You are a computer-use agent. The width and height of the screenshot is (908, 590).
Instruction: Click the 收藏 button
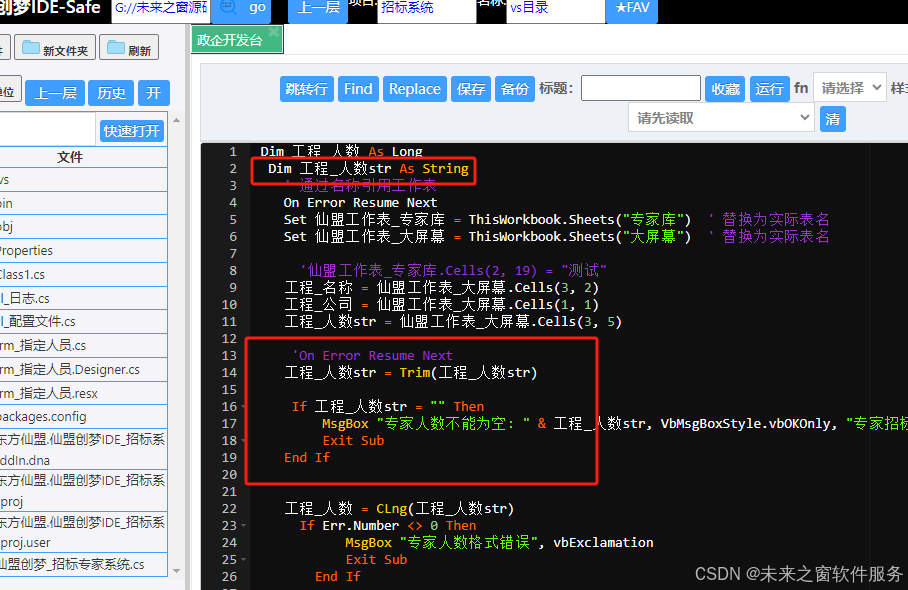(x=725, y=89)
